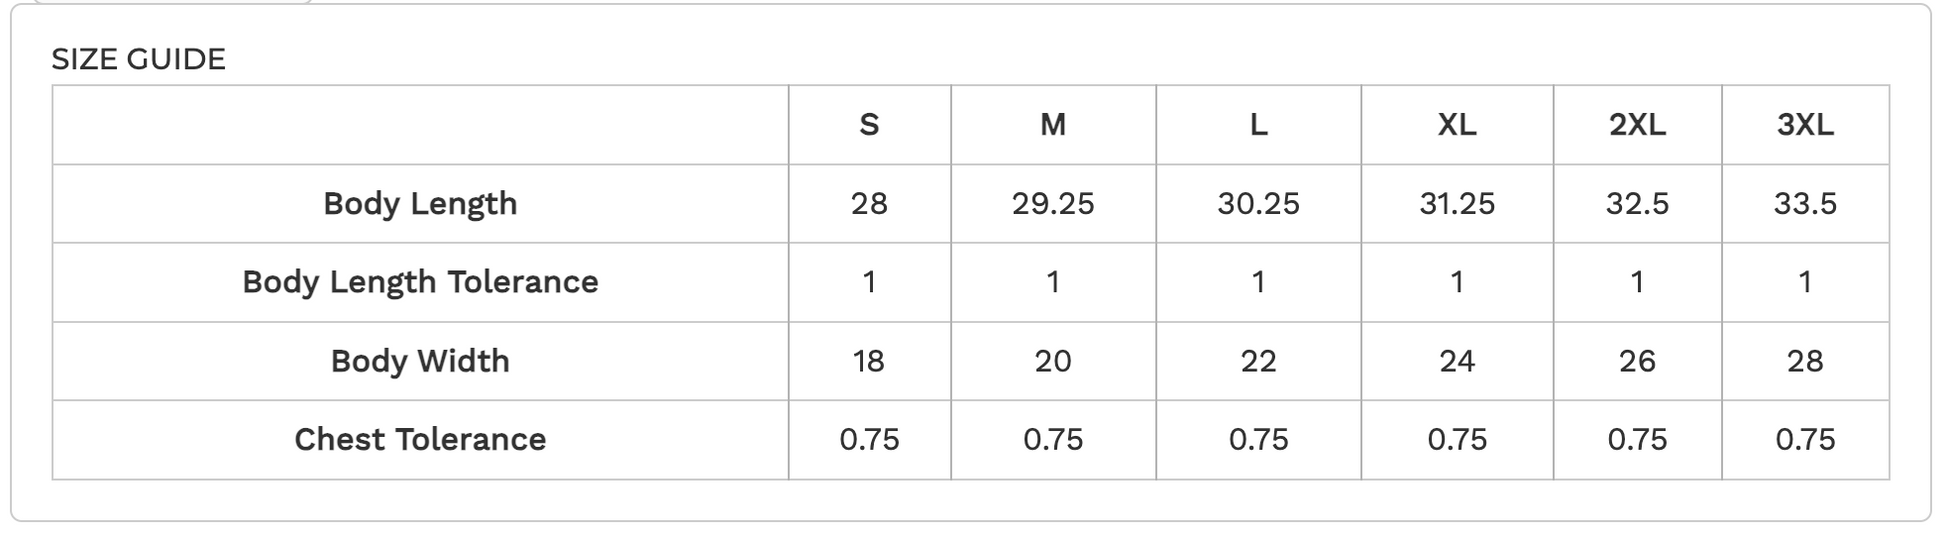Select the body width value 18

coord(869,361)
